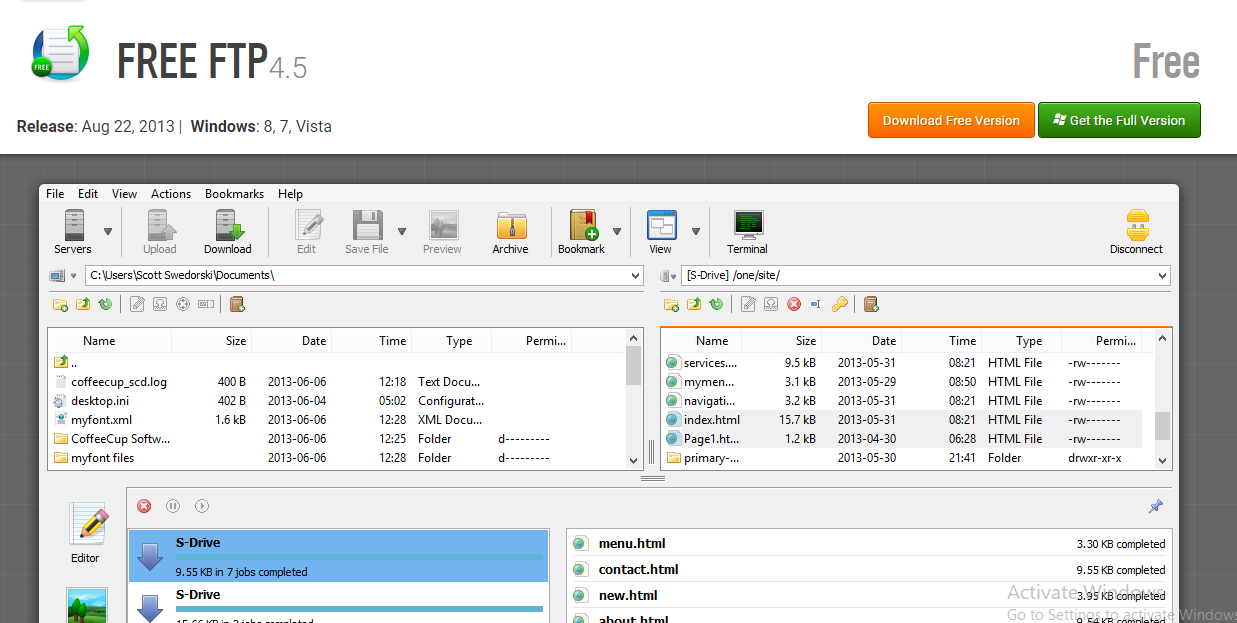Refresh the remote pane listing
Screen dimensions: 1237x623
(x=716, y=304)
